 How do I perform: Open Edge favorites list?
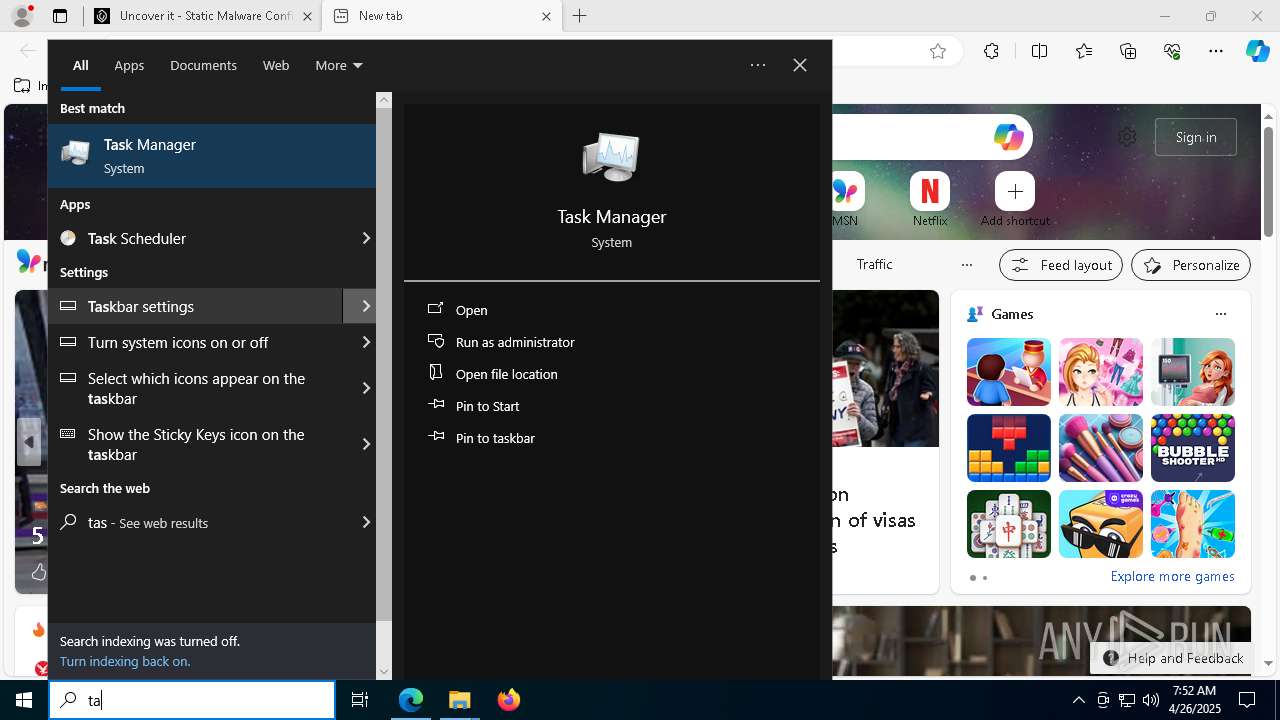[1084, 51]
